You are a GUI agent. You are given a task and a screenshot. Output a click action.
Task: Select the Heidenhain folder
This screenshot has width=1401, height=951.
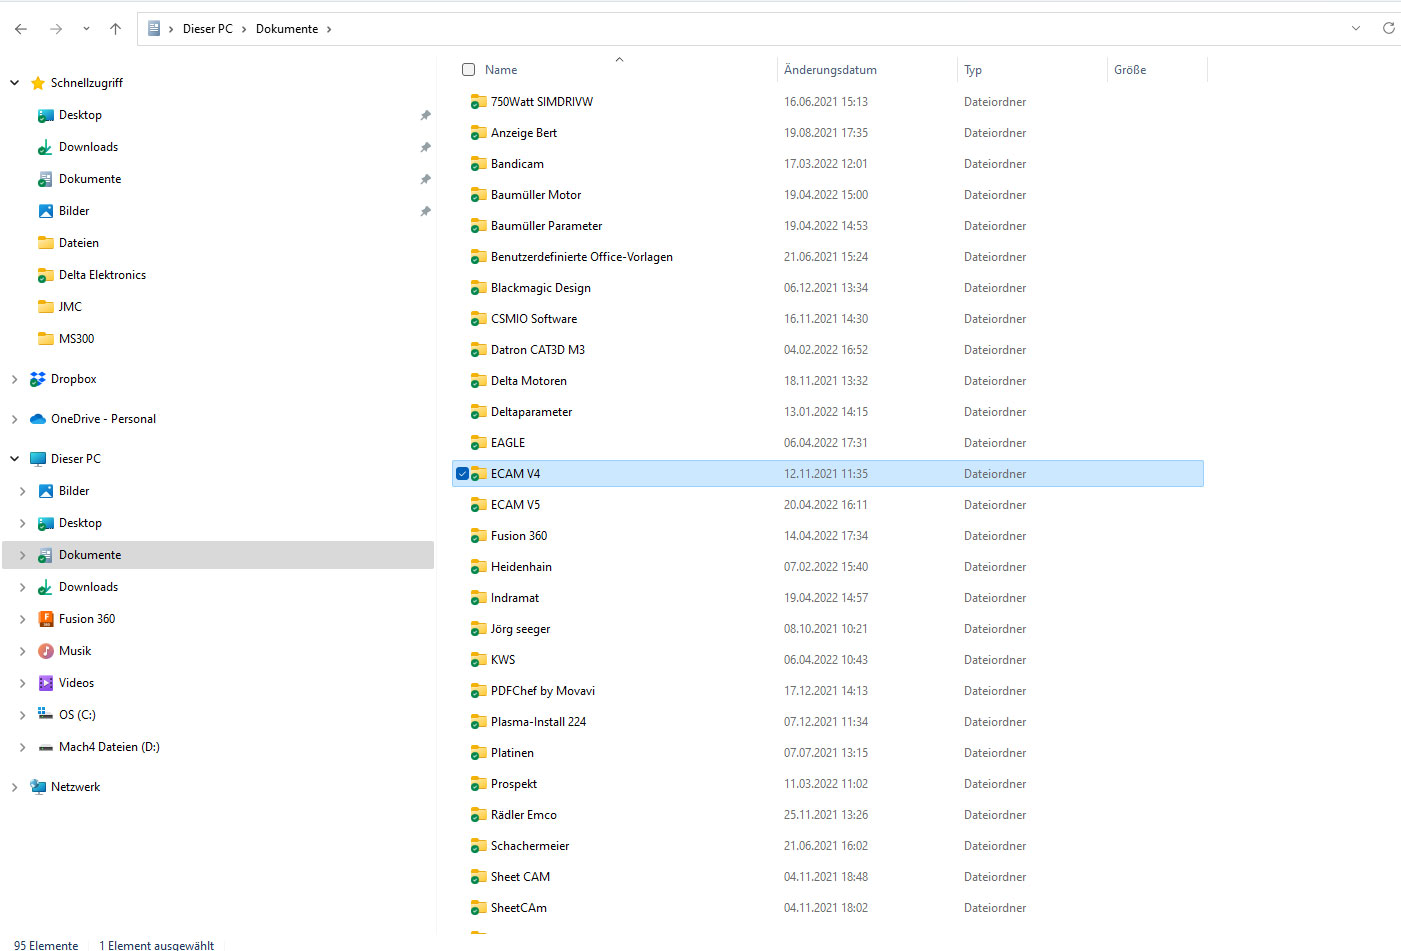tap(521, 567)
